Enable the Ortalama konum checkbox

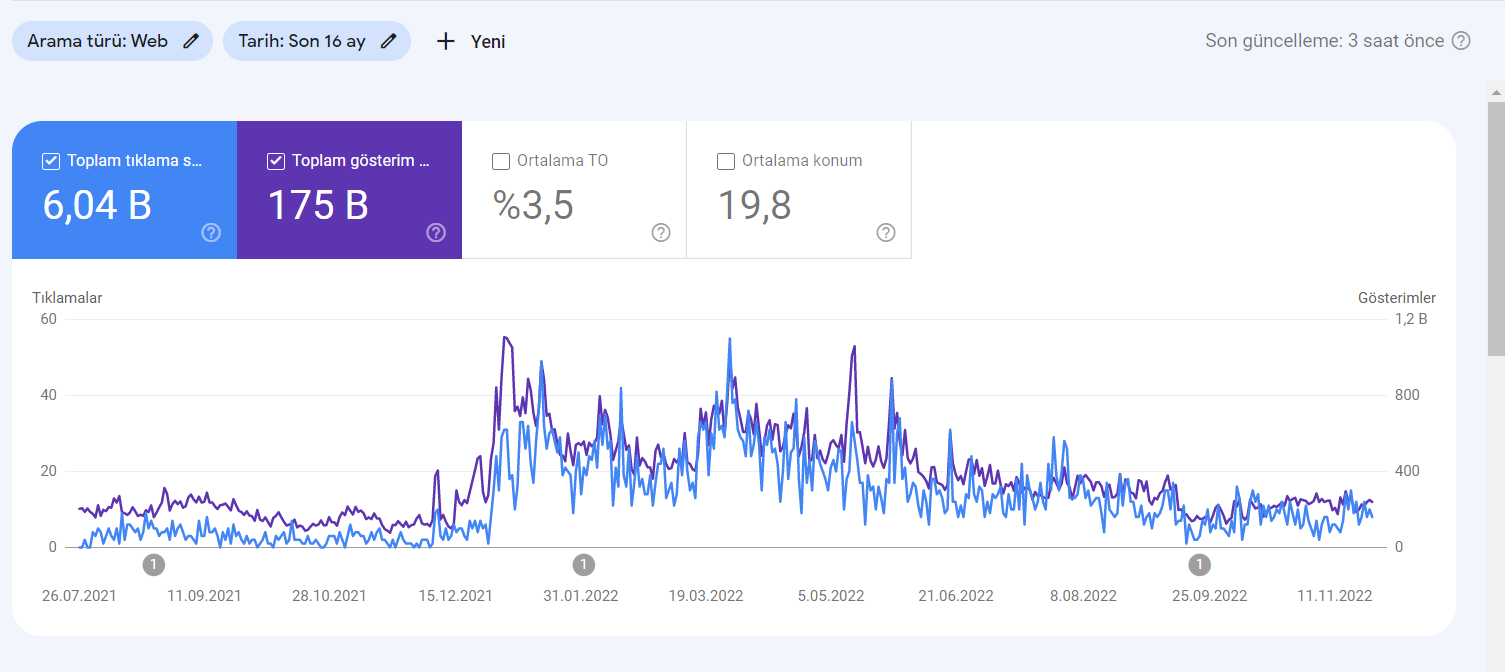coord(726,161)
